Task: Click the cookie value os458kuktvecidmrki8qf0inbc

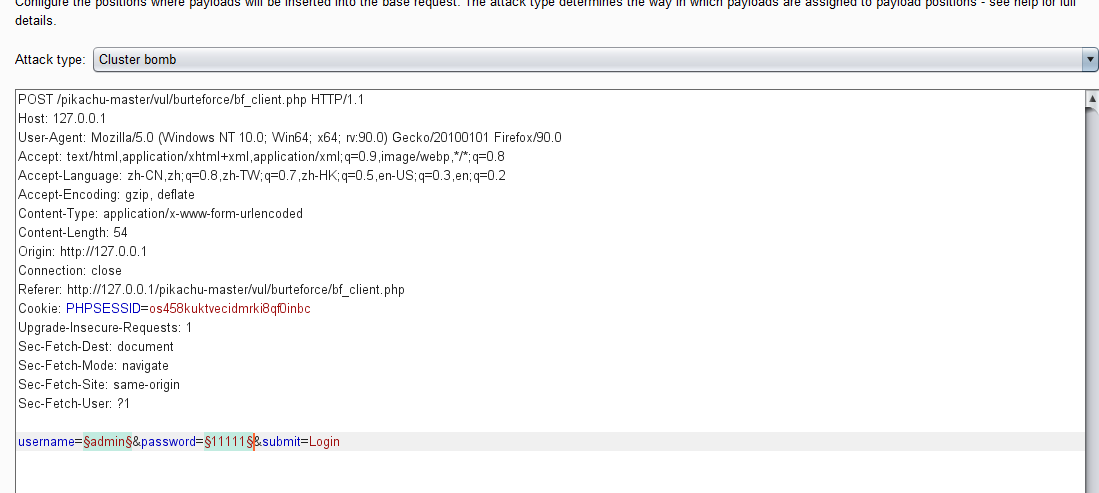Action: [x=230, y=309]
